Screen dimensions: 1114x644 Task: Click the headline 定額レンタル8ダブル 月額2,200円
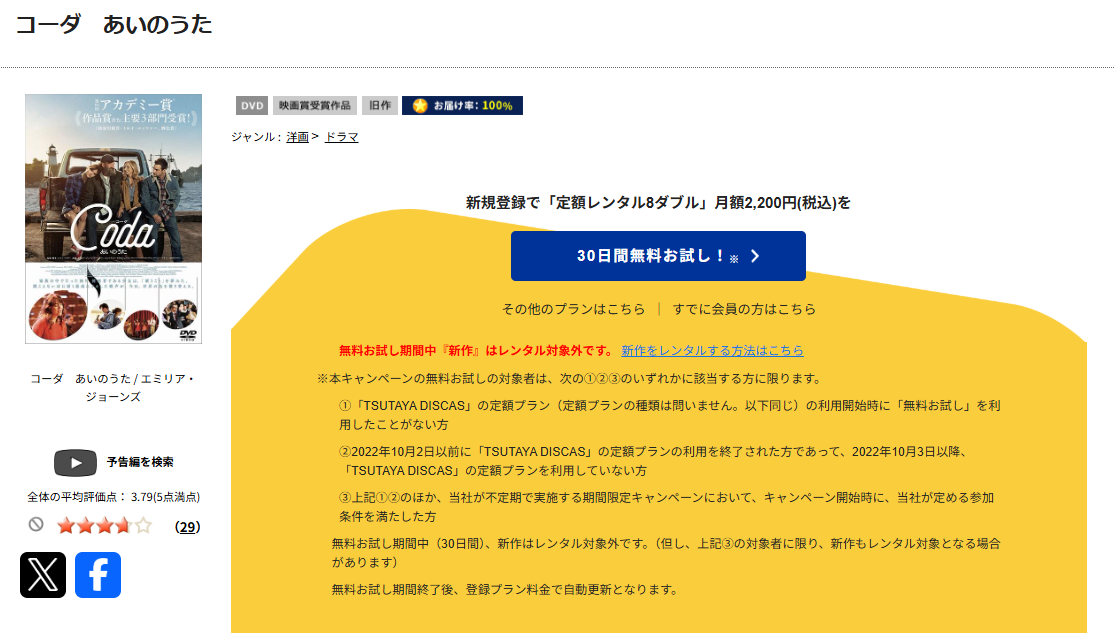click(658, 203)
